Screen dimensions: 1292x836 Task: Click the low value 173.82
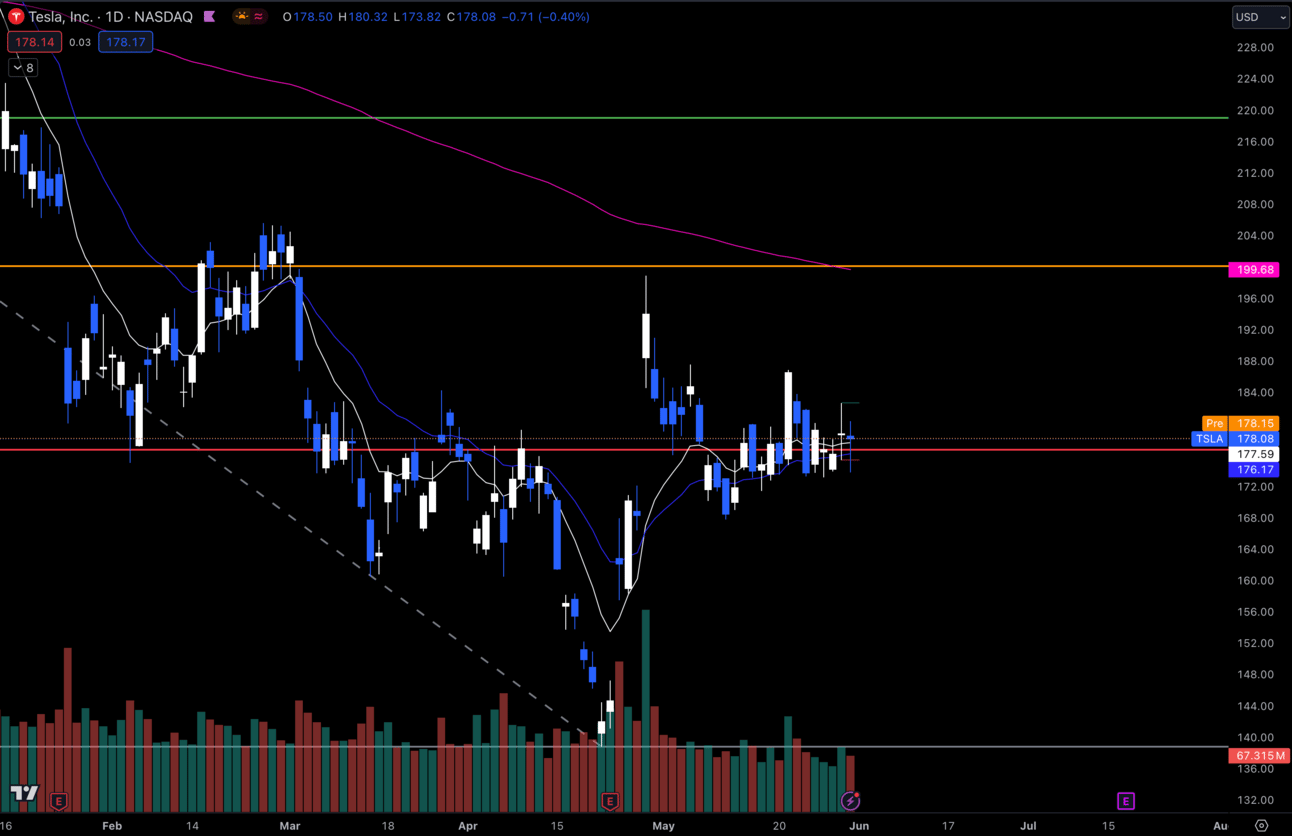[421, 17]
